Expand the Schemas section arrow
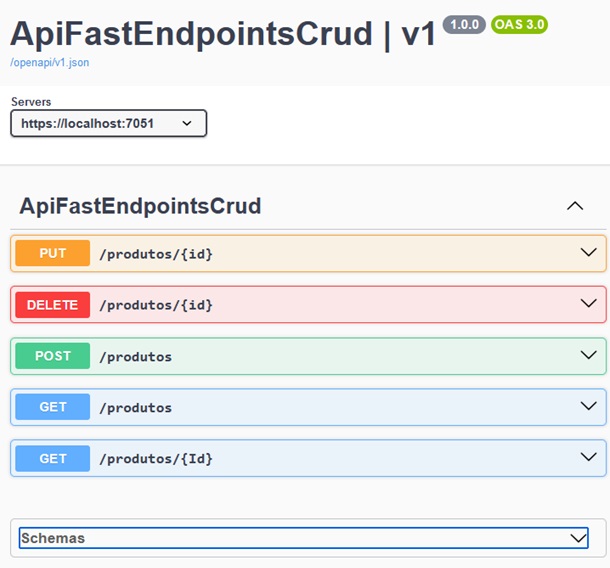The image size is (610, 568). click(578, 538)
